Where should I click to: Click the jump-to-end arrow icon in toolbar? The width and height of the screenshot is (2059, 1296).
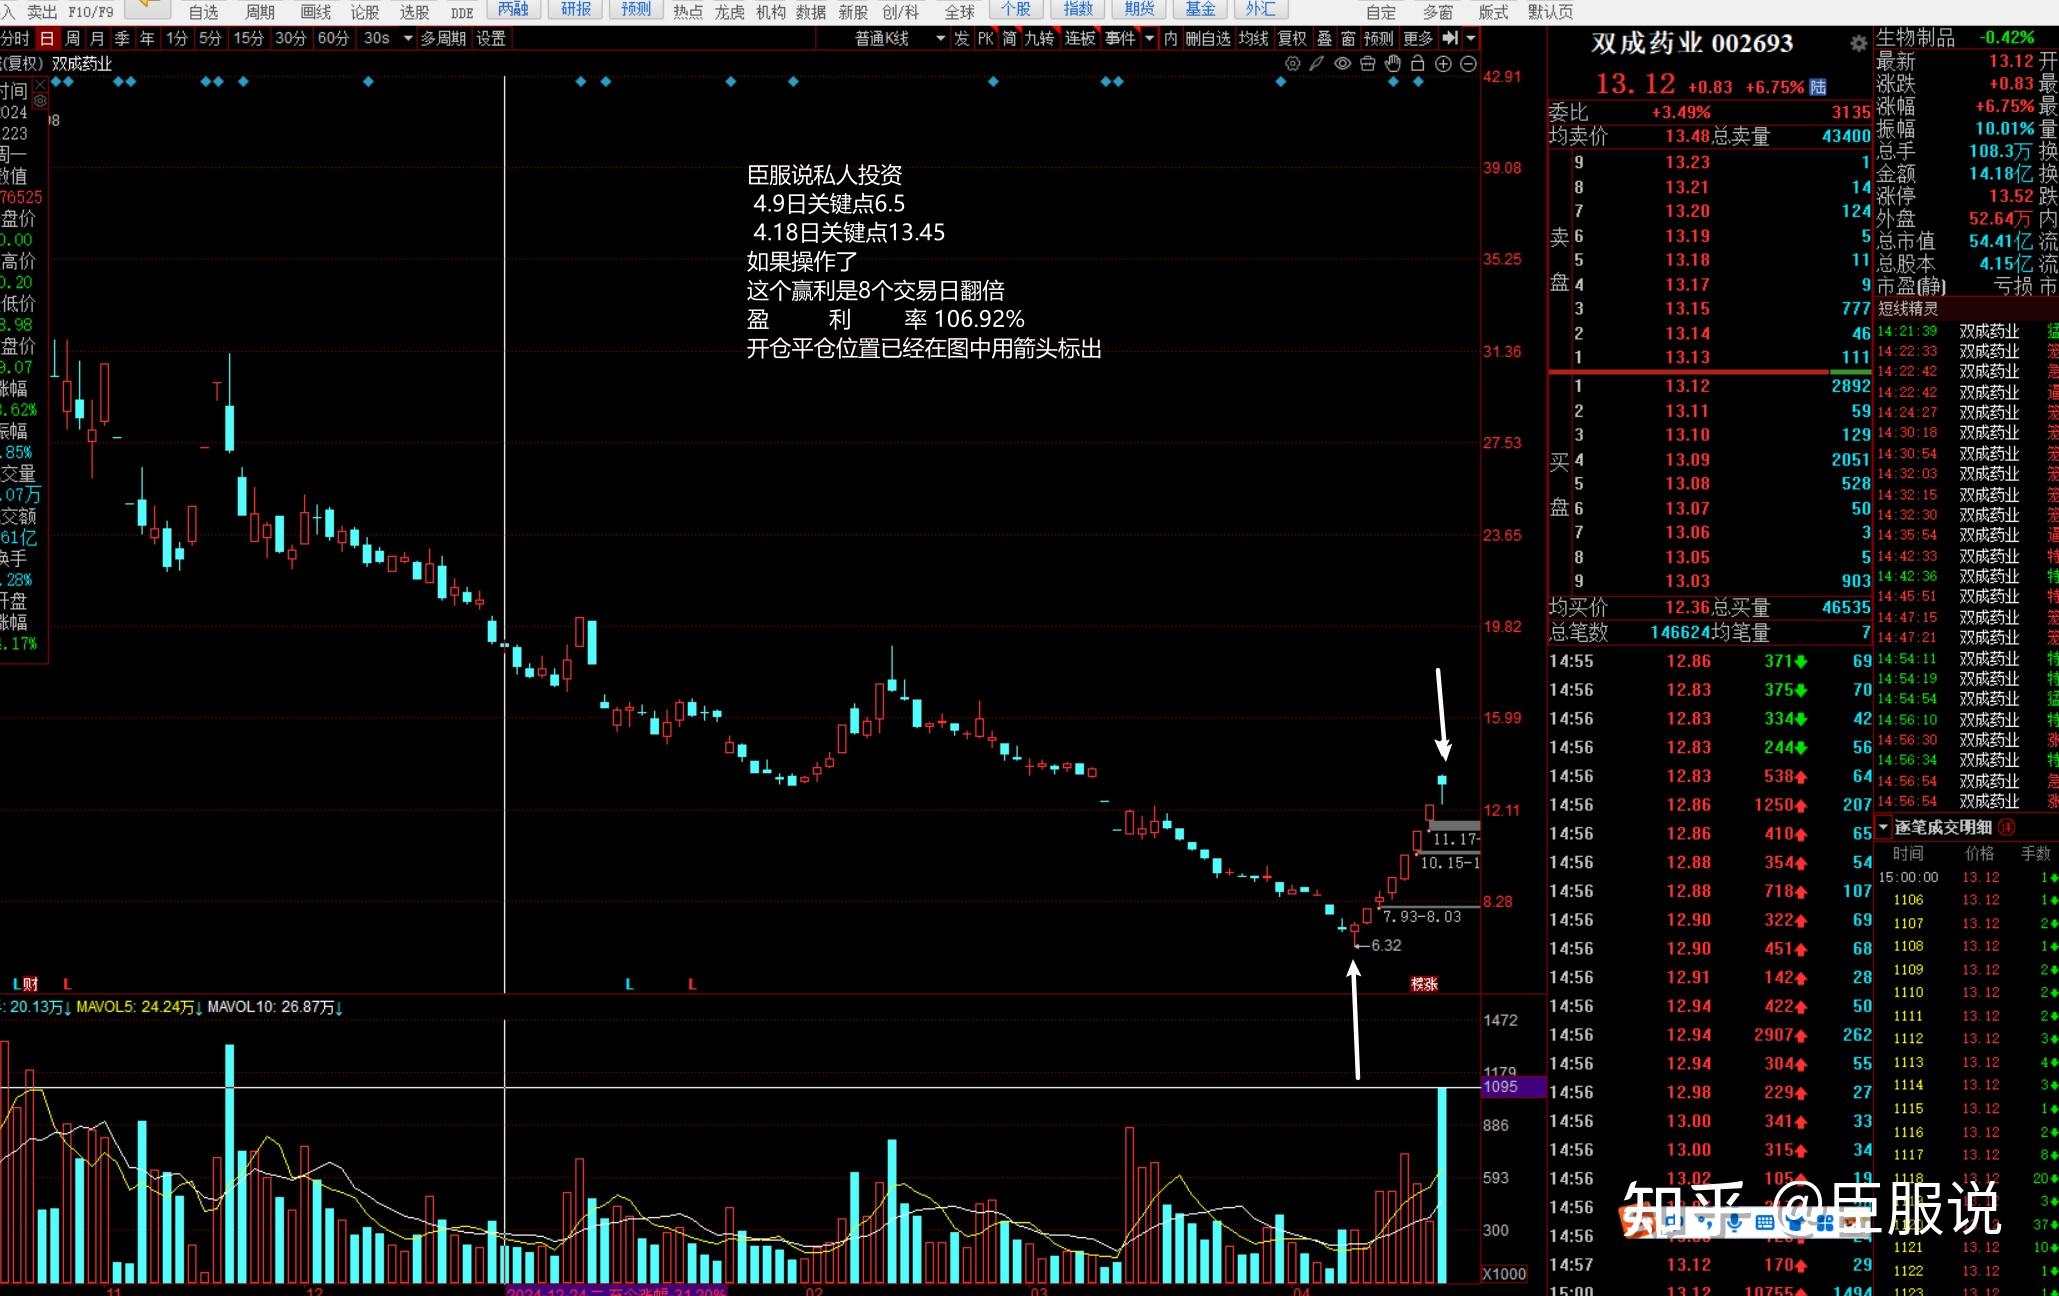point(1450,38)
